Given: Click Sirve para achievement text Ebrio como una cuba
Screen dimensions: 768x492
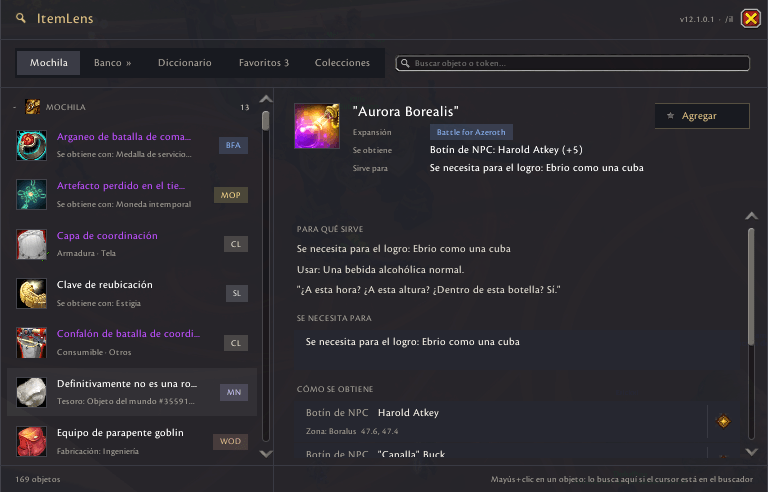Looking at the screenshot, I should pos(537,168).
